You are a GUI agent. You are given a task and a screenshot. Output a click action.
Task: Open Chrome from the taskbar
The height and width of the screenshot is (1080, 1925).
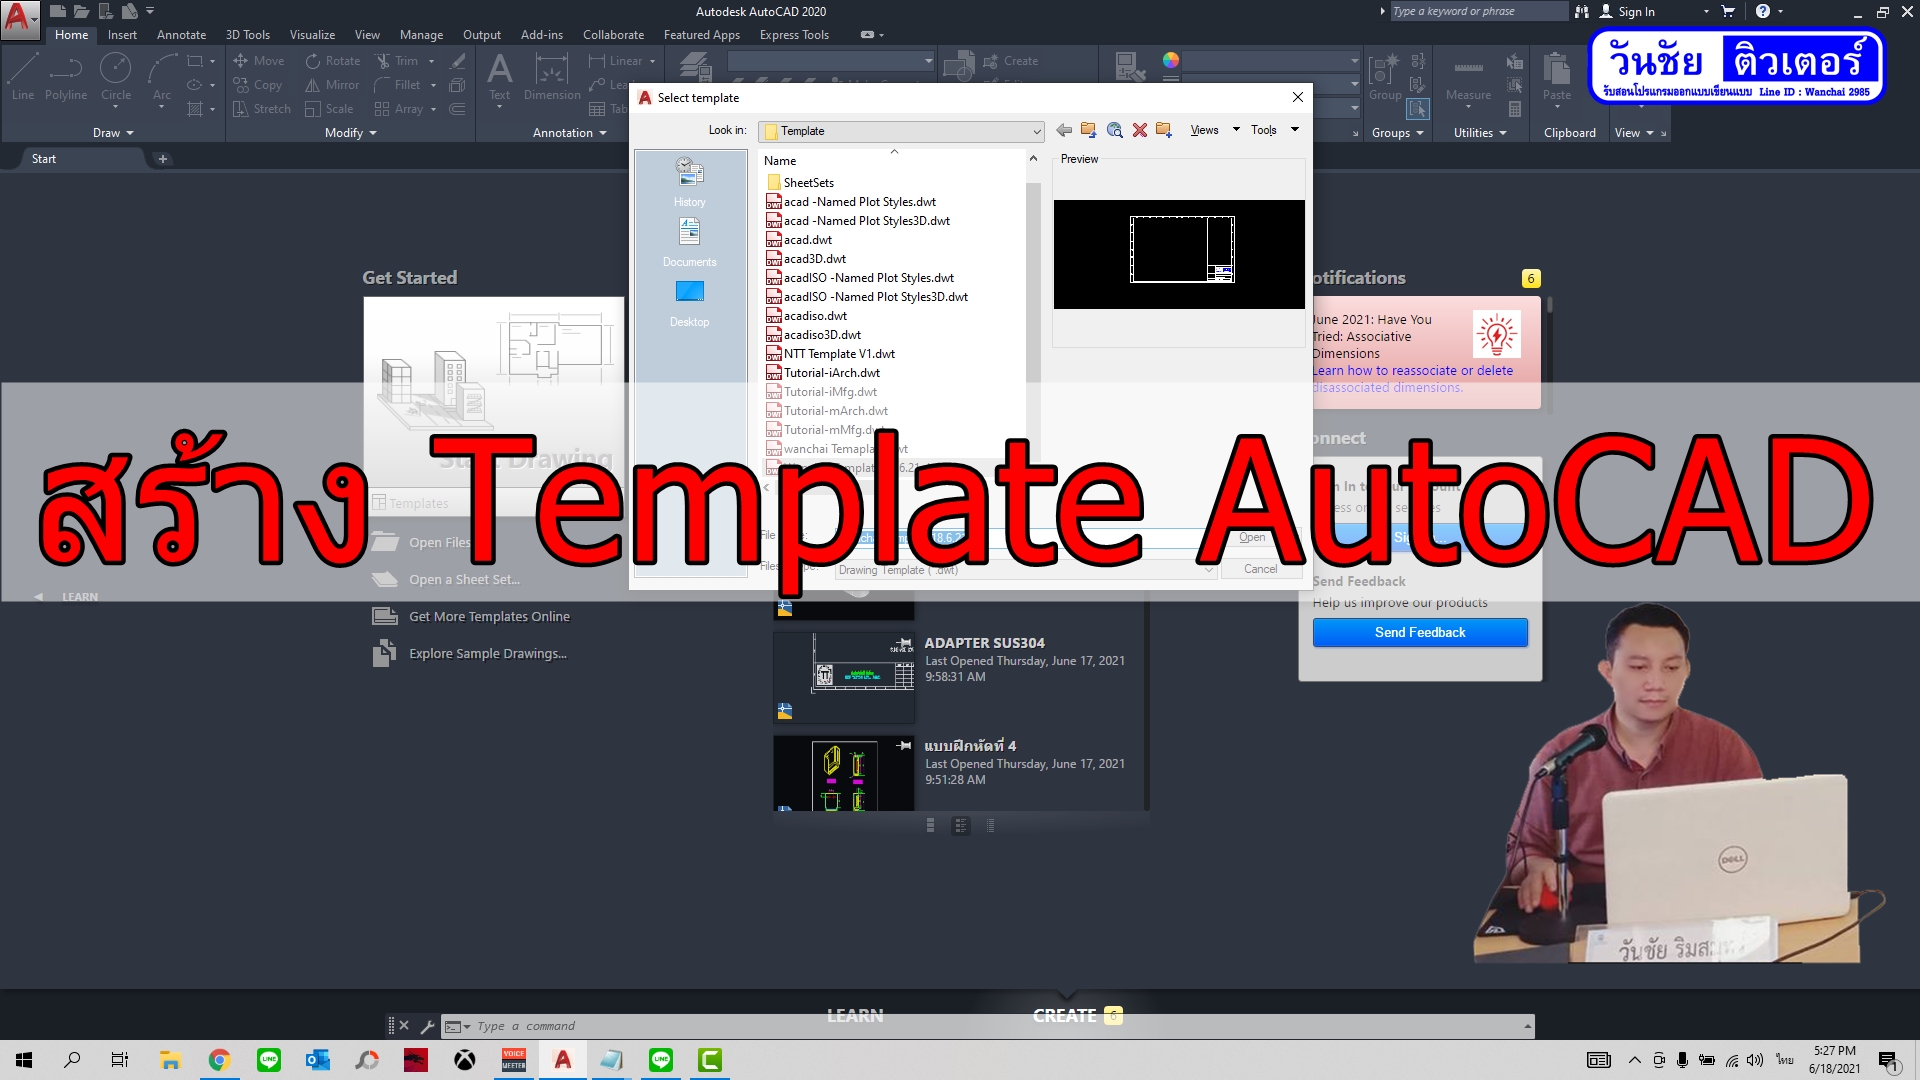(x=219, y=1060)
